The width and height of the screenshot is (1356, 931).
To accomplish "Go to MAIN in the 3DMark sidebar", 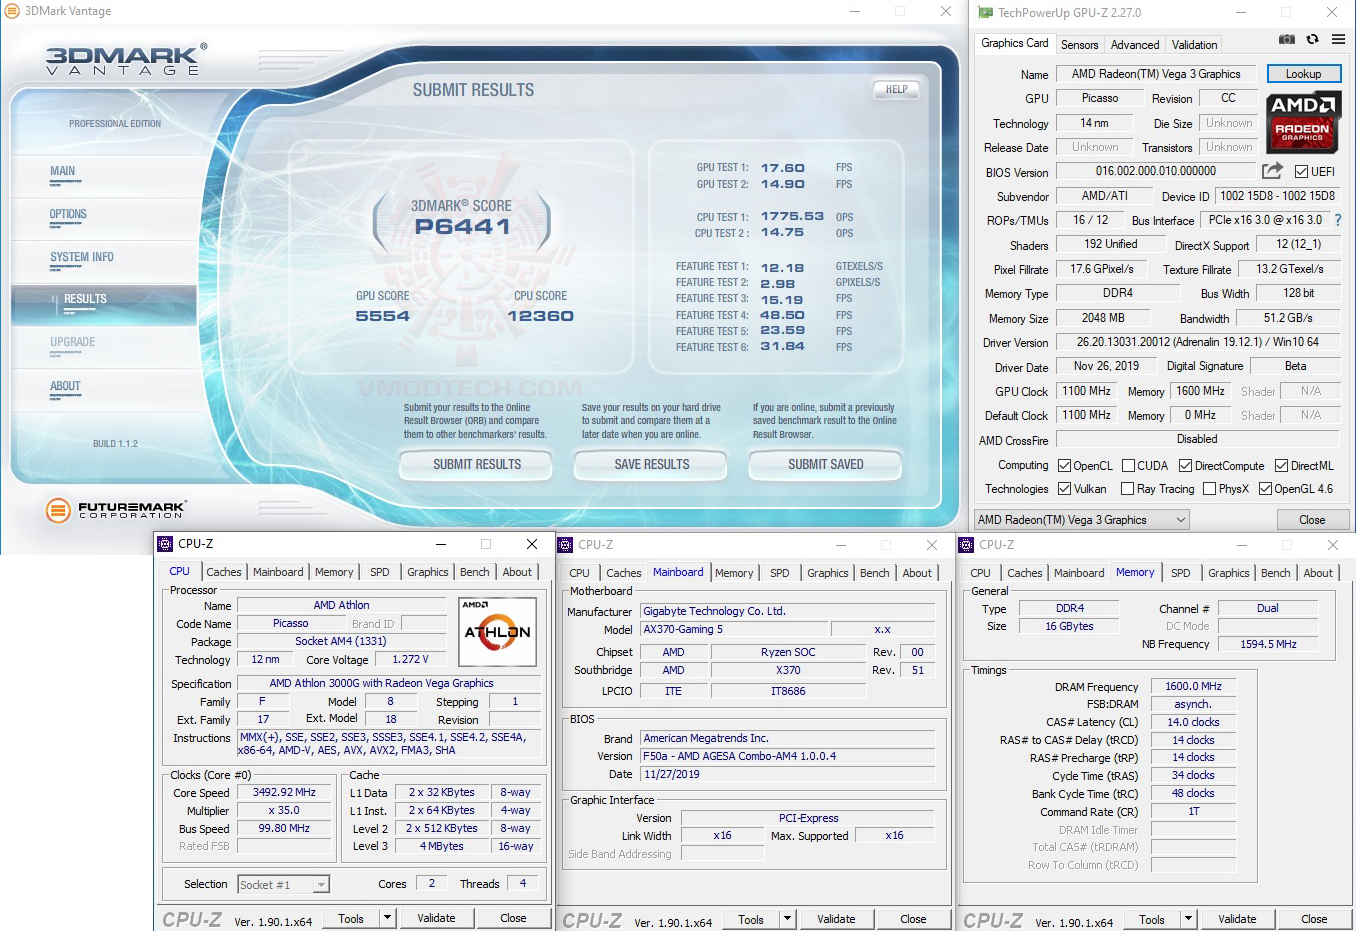I will point(63,172).
